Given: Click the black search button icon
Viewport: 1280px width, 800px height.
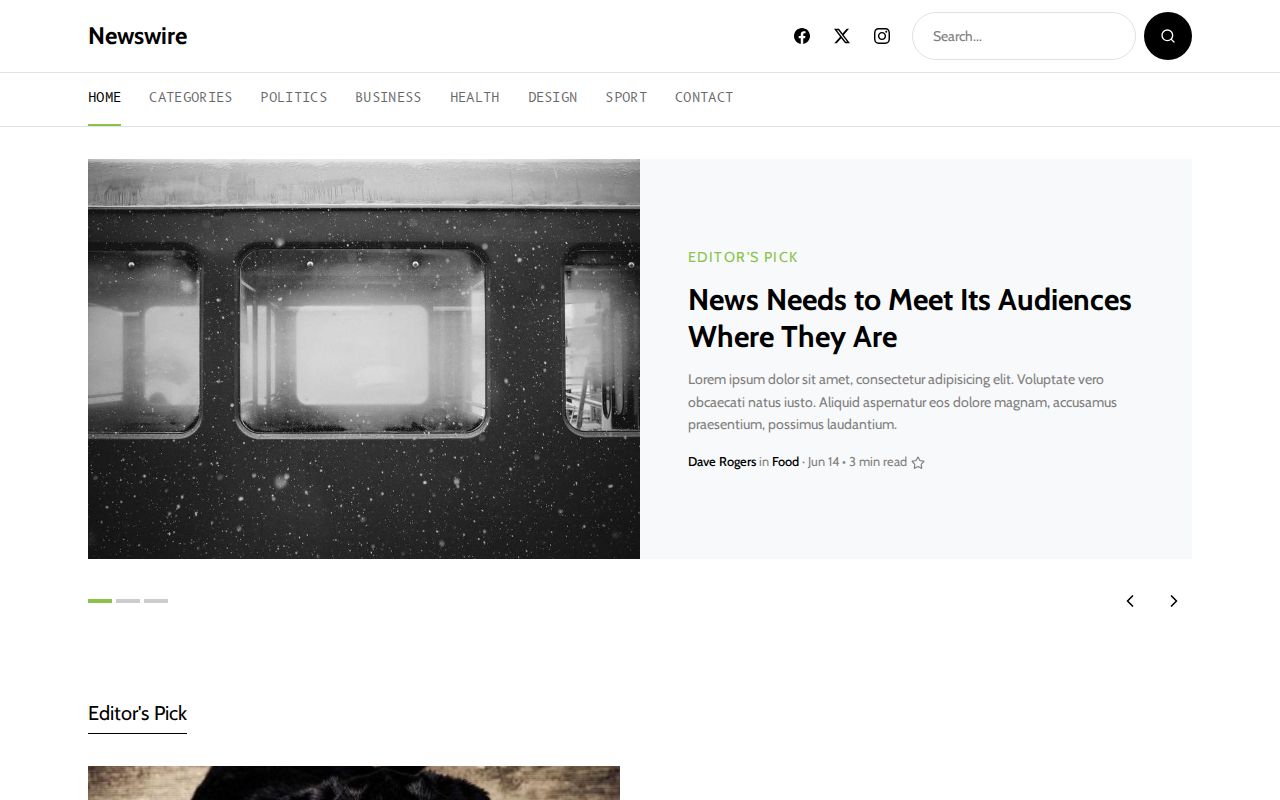Looking at the screenshot, I should click(1168, 36).
